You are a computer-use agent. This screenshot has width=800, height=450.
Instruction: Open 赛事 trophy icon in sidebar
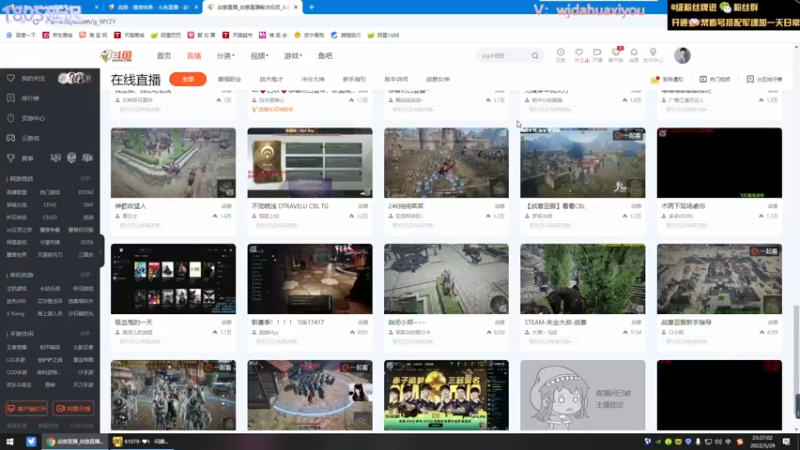tap(11, 158)
